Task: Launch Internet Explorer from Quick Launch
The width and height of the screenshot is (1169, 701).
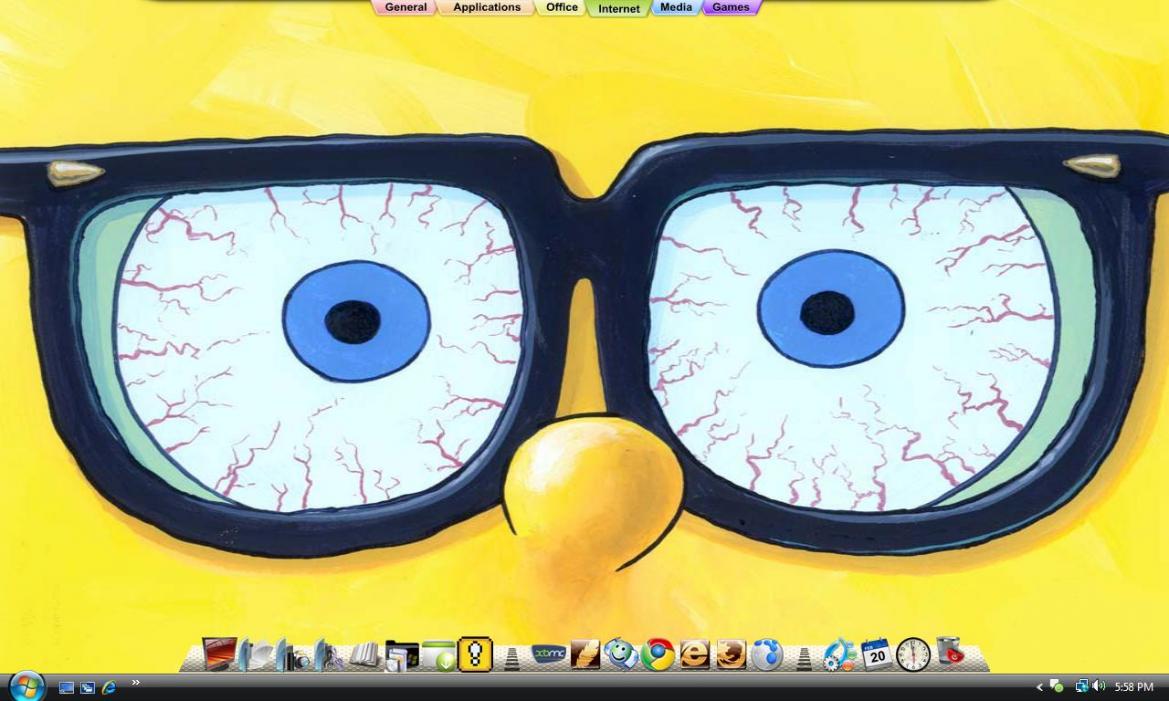Action: pyautogui.click(x=109, y=687)
